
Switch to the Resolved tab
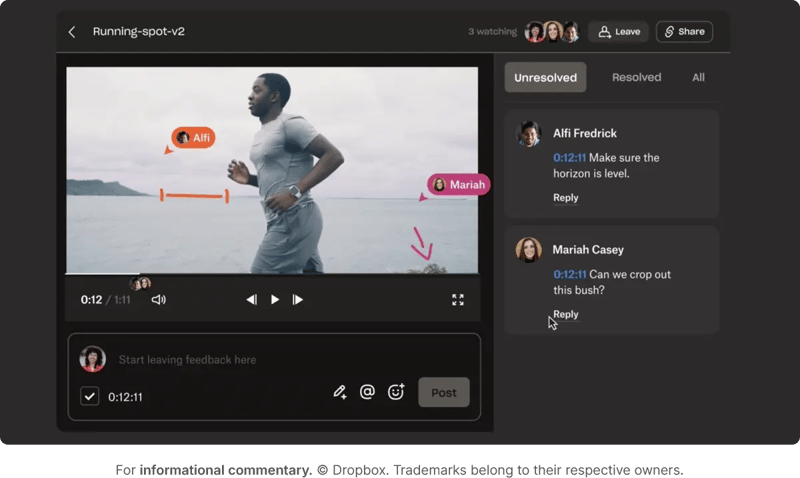[x=636, y=78]
